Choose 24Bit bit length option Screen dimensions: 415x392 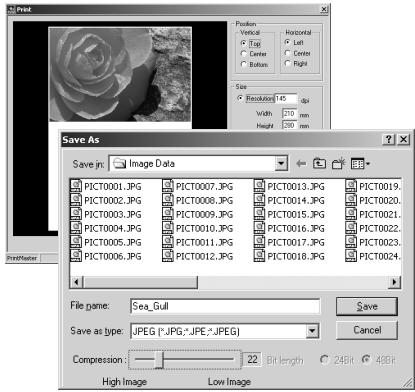click(x=324, y=360)
